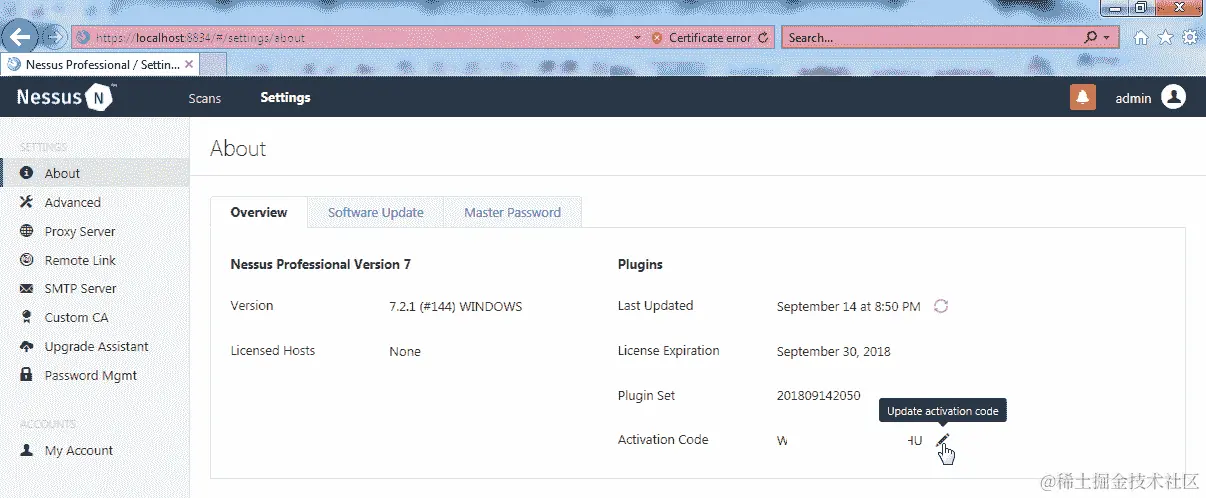Click the Remote Link icon in sidebar
This screenshot has height=498, width=1206.
[27, 260]
